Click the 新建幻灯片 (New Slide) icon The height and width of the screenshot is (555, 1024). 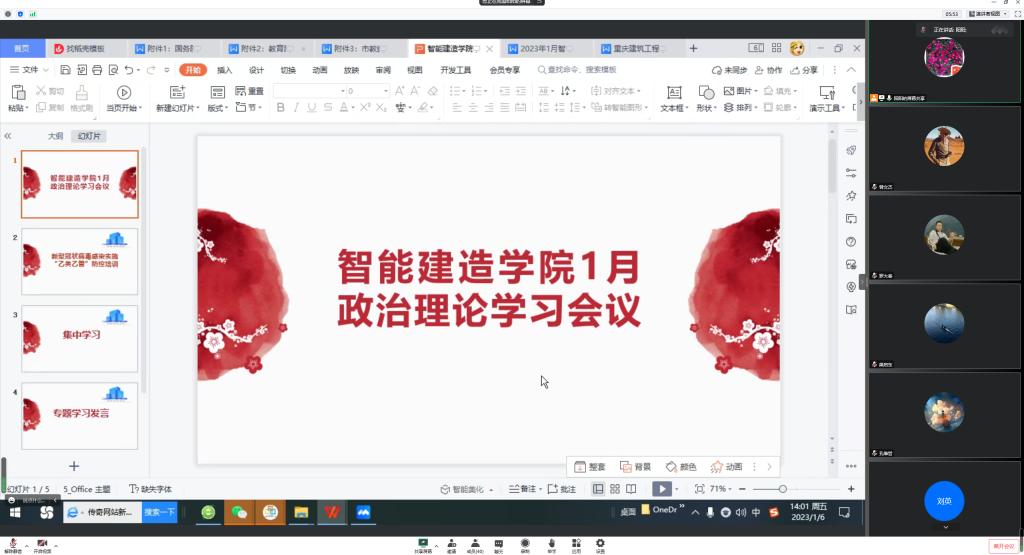pos(177,92)
